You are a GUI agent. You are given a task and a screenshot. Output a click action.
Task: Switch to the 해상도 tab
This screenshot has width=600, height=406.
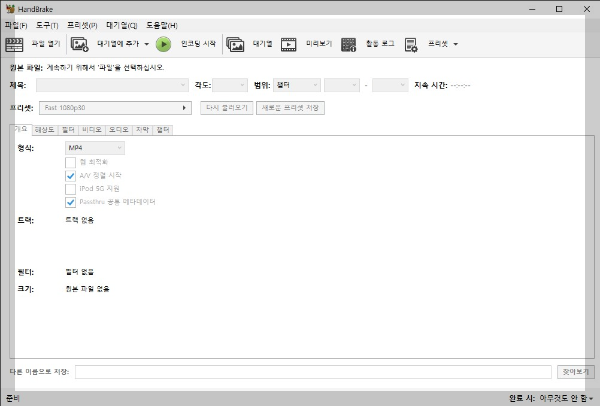(45, 130)
